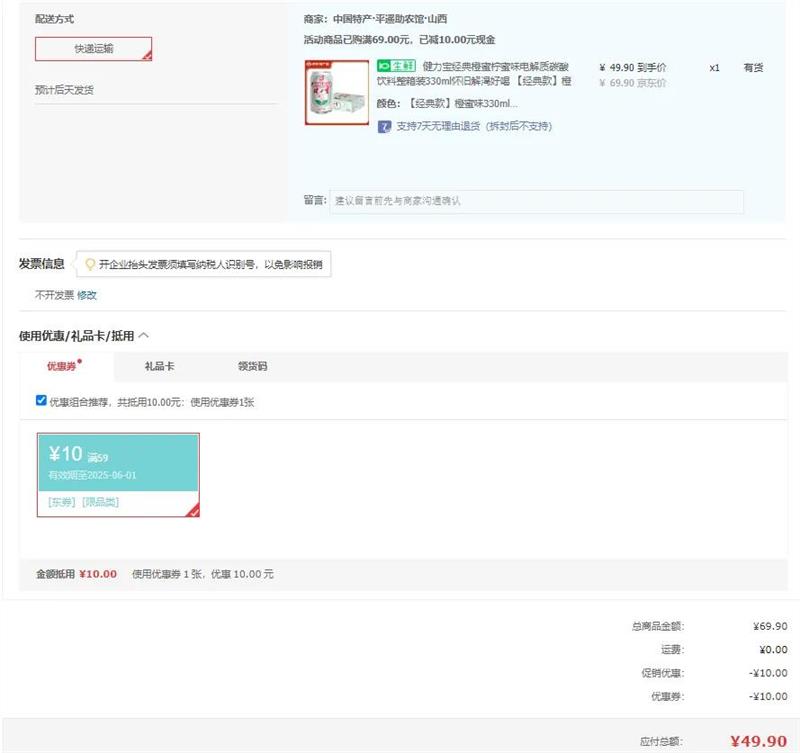Switch to the 领货码 tab
This screenshot has width=800, height=753.
pos(252,366)
